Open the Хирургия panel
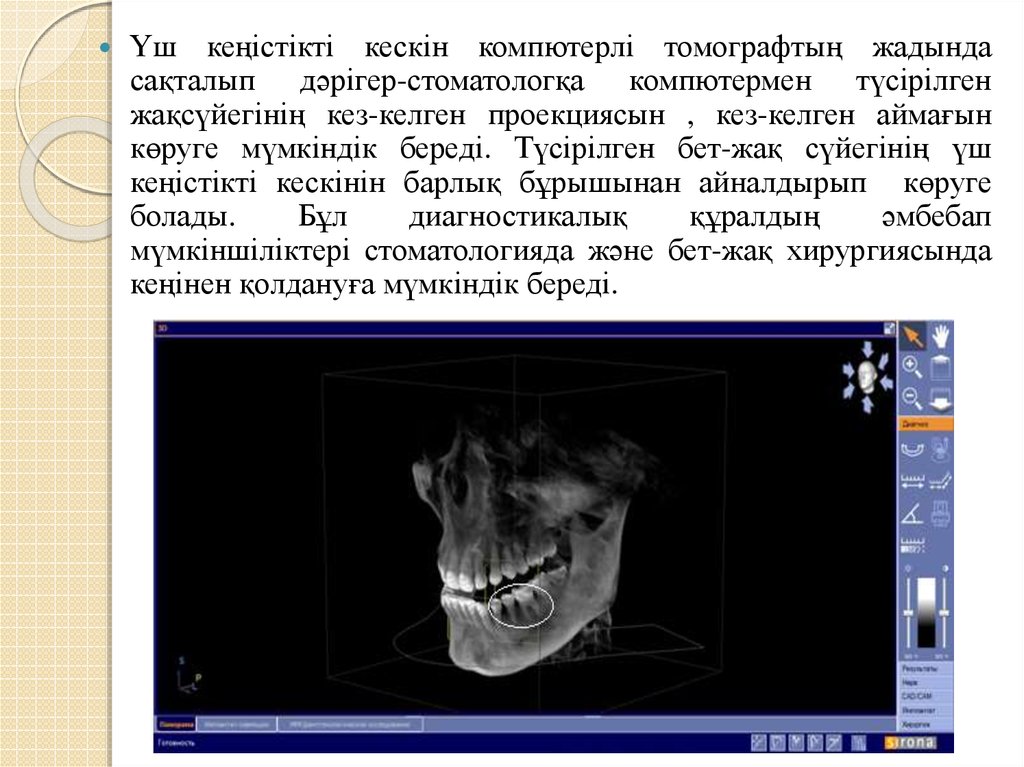Viewport: 1024px width, 767px height. tap(926, 725)
